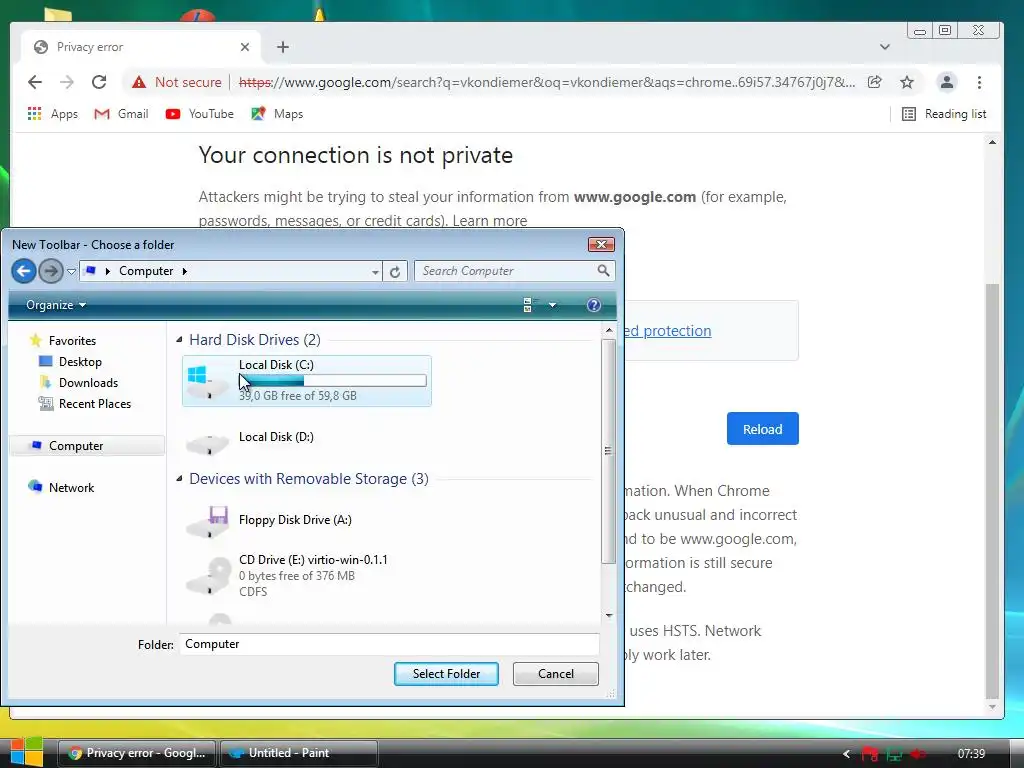Click Chrome's back navigation arrow

point(35,82)
